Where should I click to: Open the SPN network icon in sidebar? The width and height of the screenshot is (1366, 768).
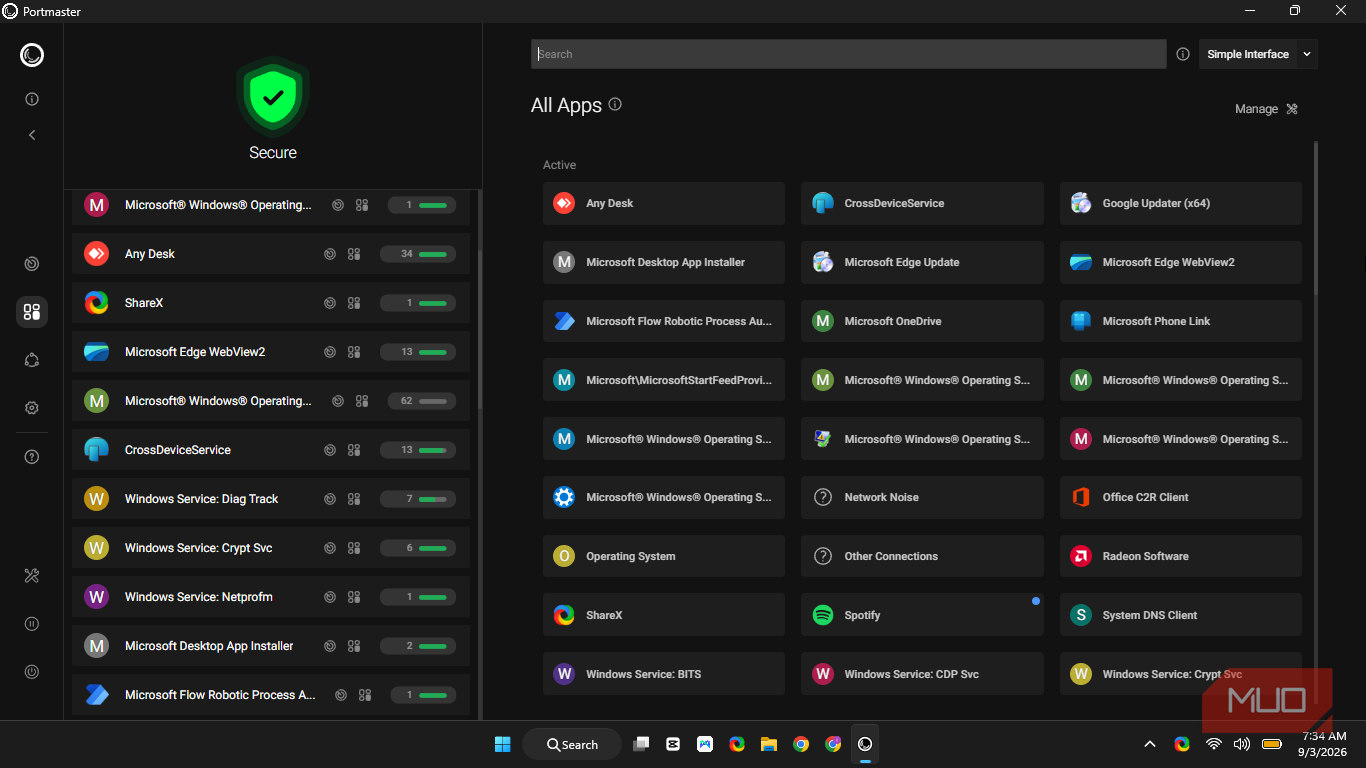click(32, 360)
